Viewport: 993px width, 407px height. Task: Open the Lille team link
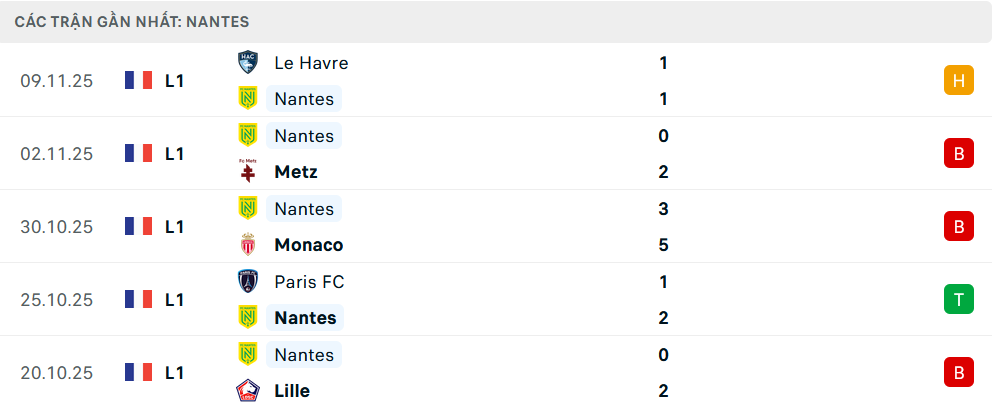292,391
